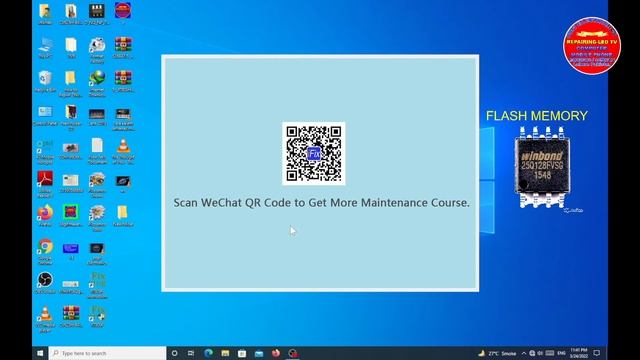Switch input language via the ENG indicator

coord(562,353)
